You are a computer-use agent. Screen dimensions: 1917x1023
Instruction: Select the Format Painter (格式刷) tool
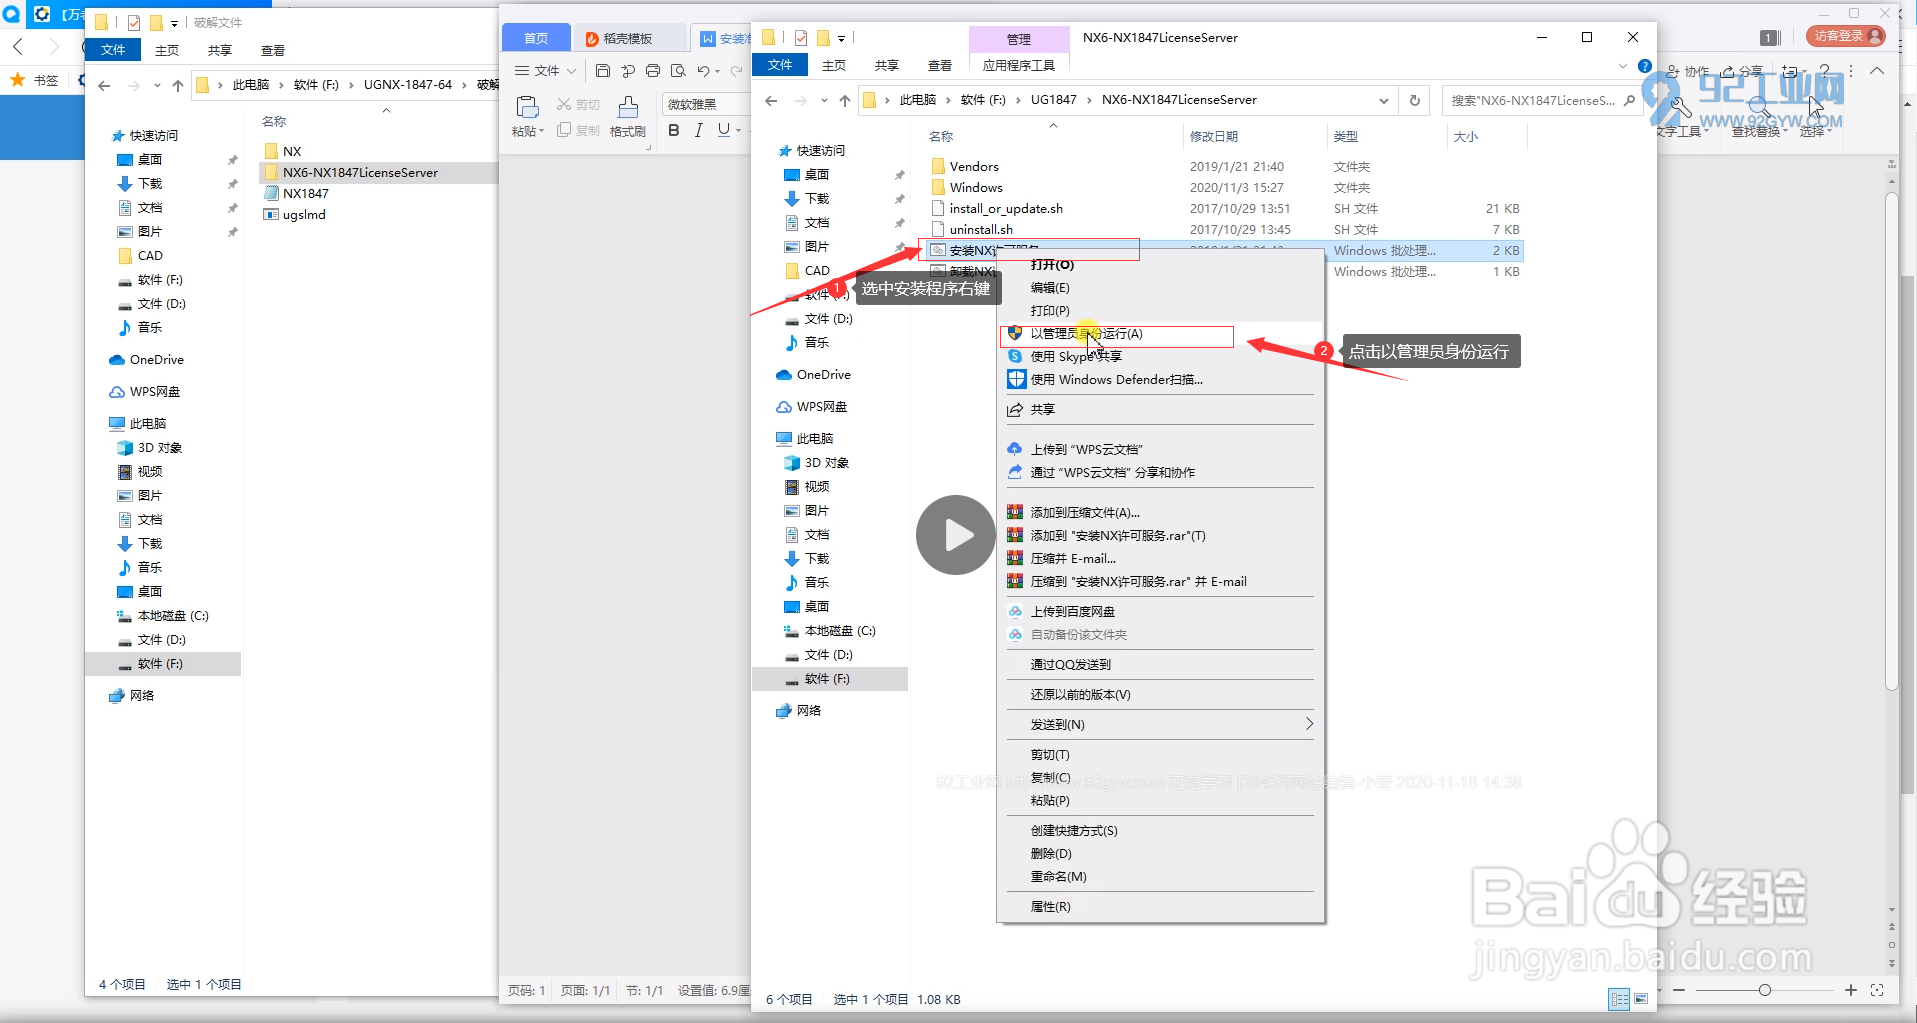(628, 117)
